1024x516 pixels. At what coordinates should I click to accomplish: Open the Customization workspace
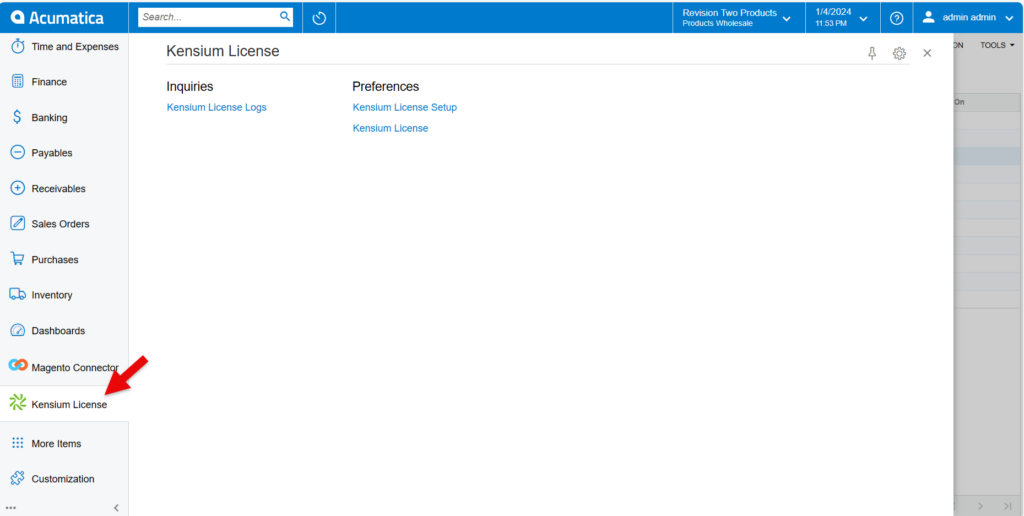click(64, 479)
